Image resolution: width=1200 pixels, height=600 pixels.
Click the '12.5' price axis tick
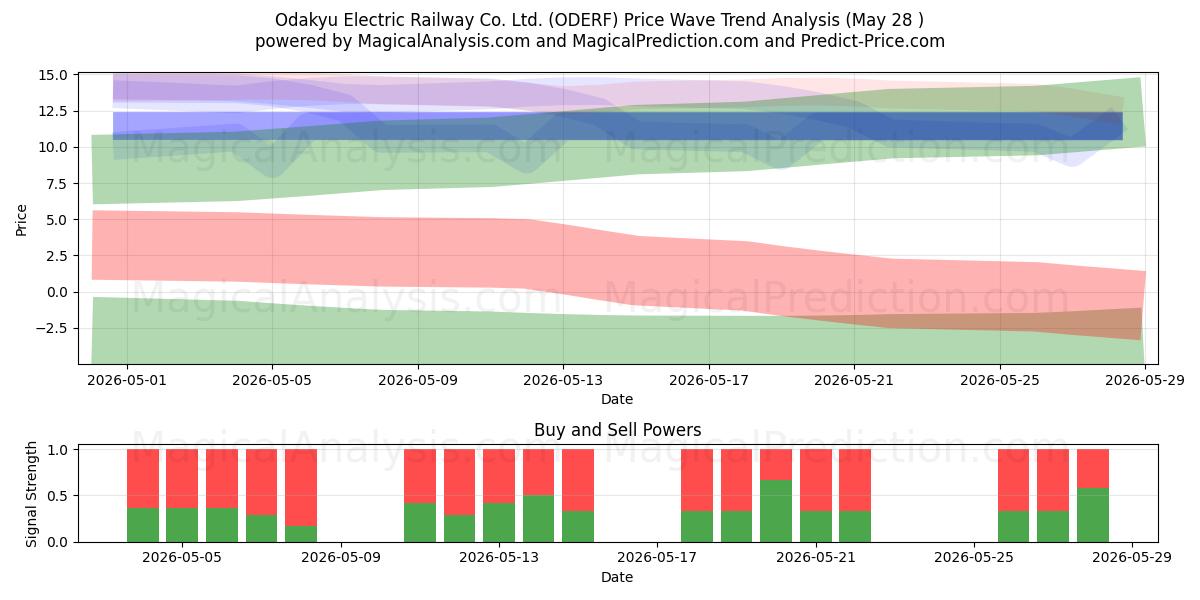(x=54, y=111)
